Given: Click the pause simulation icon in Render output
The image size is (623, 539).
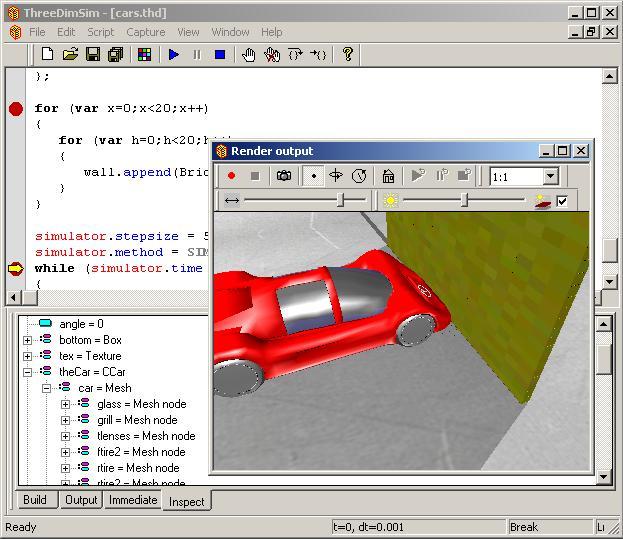Looking at the screenshot, I should point(442,175).
